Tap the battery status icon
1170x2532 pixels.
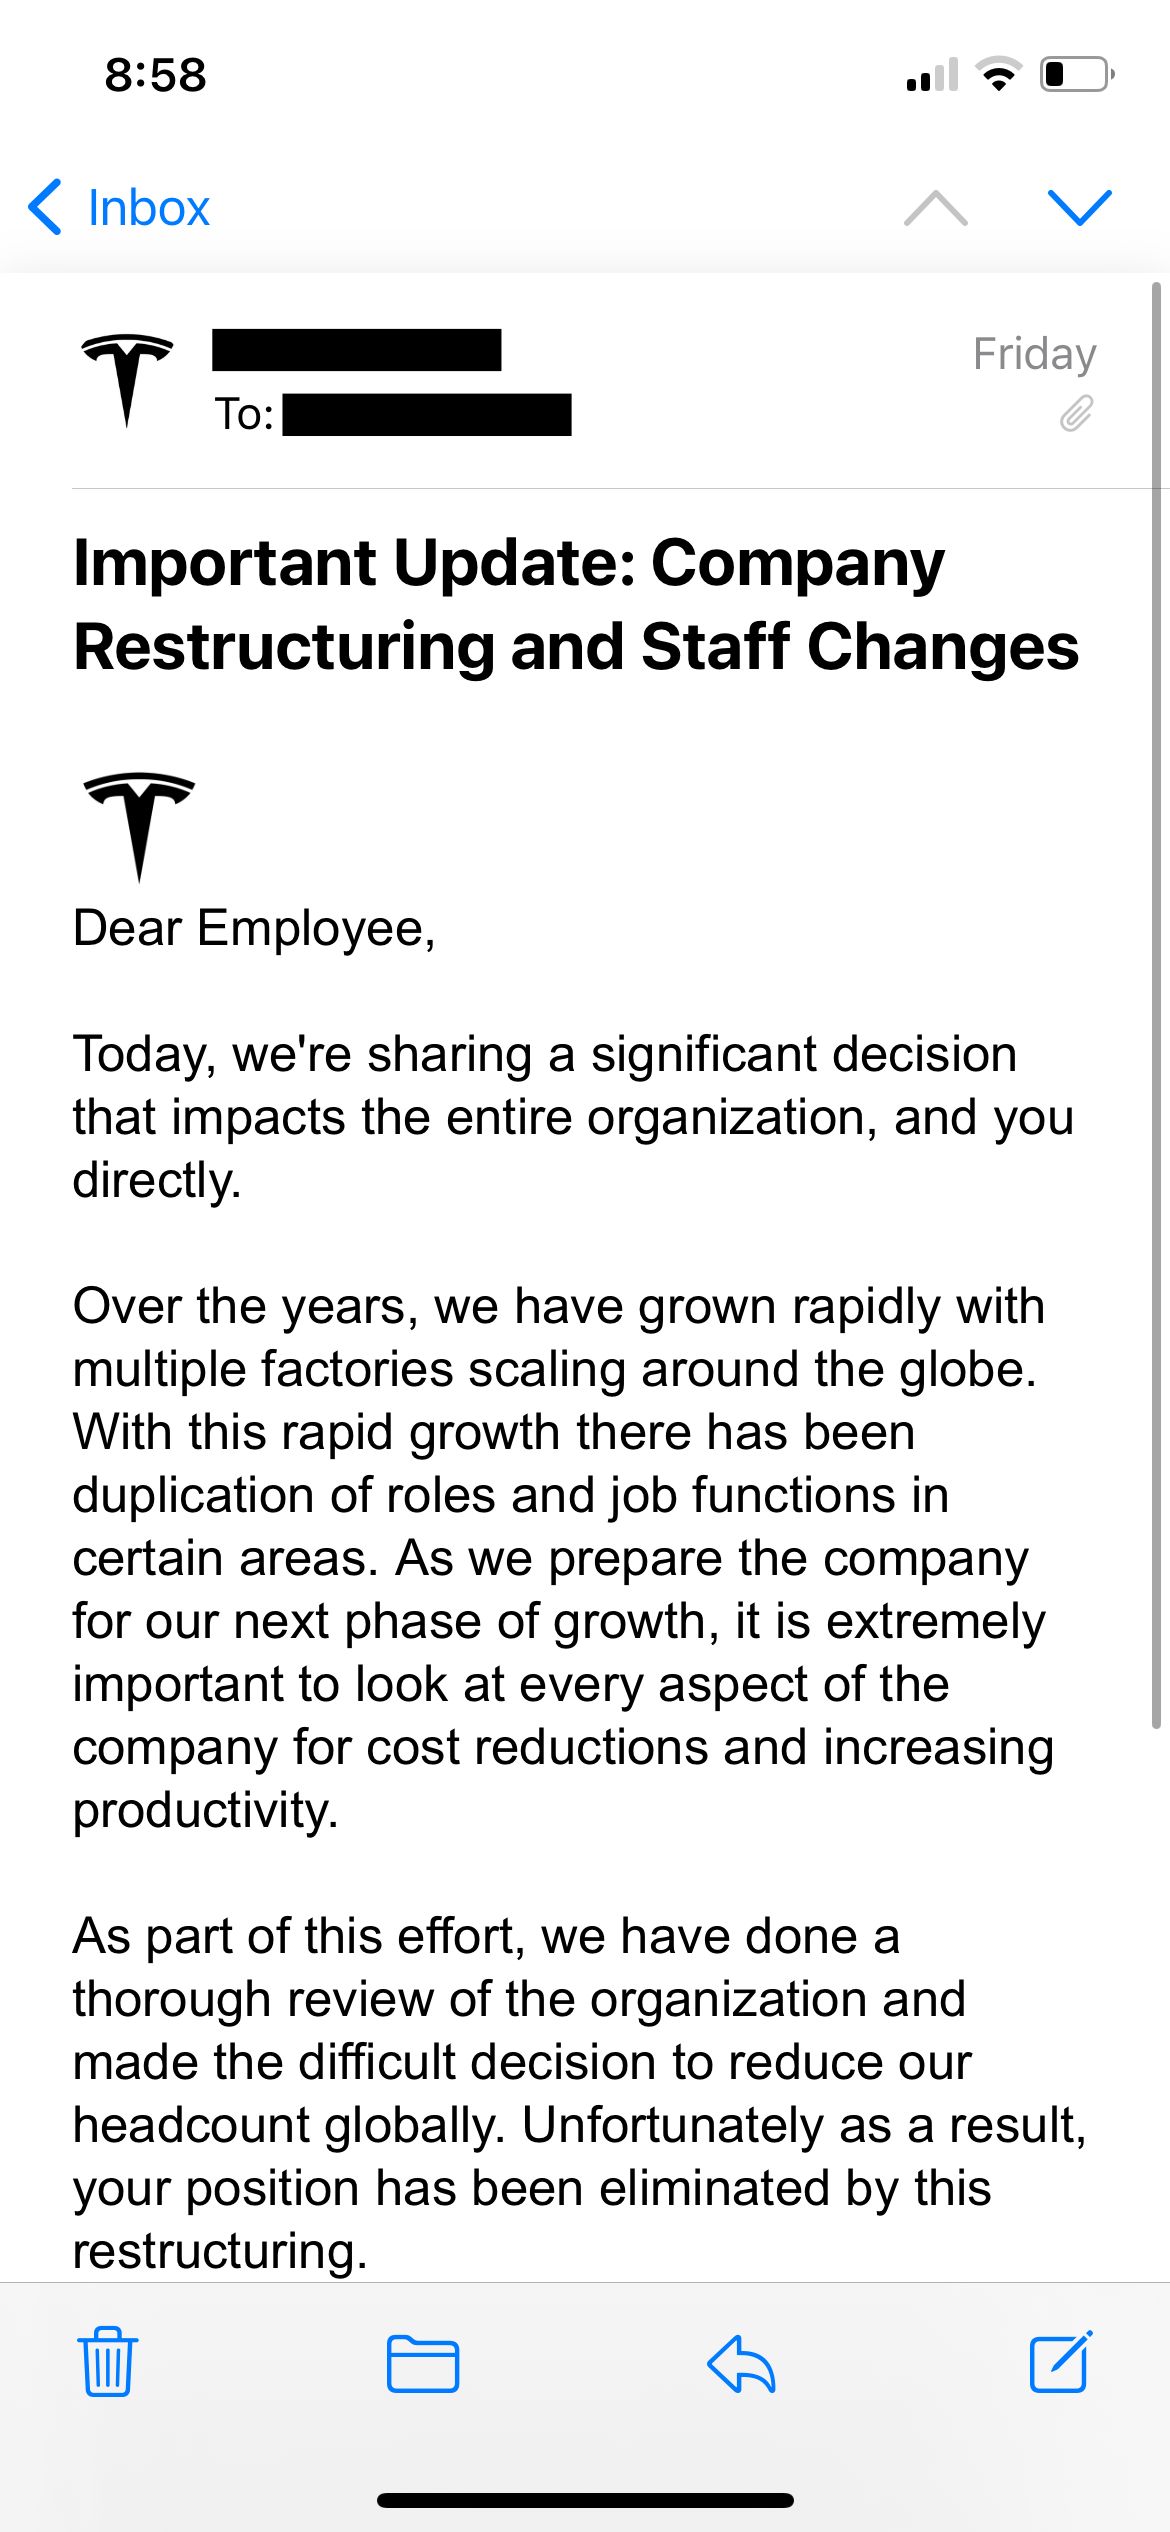(1077, 75)
